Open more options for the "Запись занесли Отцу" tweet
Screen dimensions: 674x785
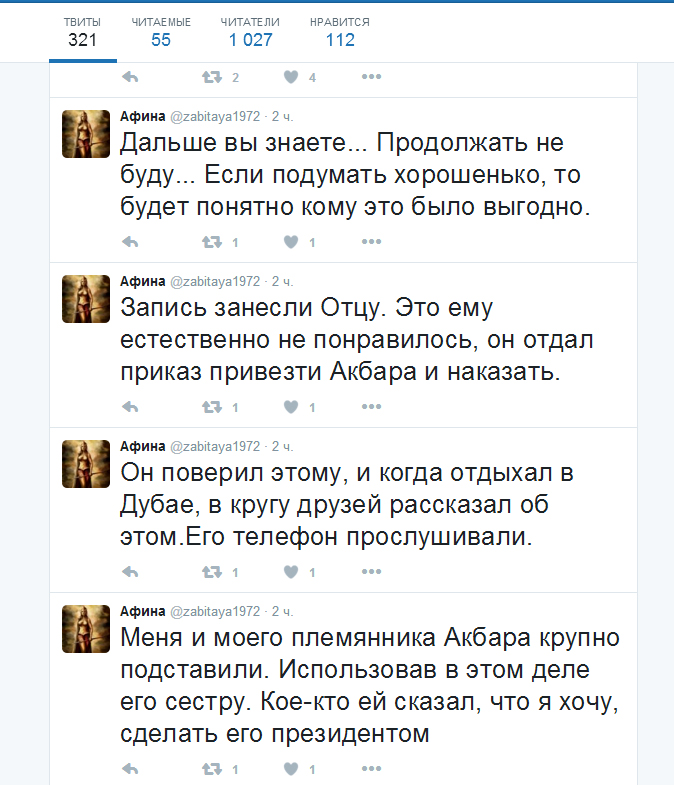tap(371, 407)
